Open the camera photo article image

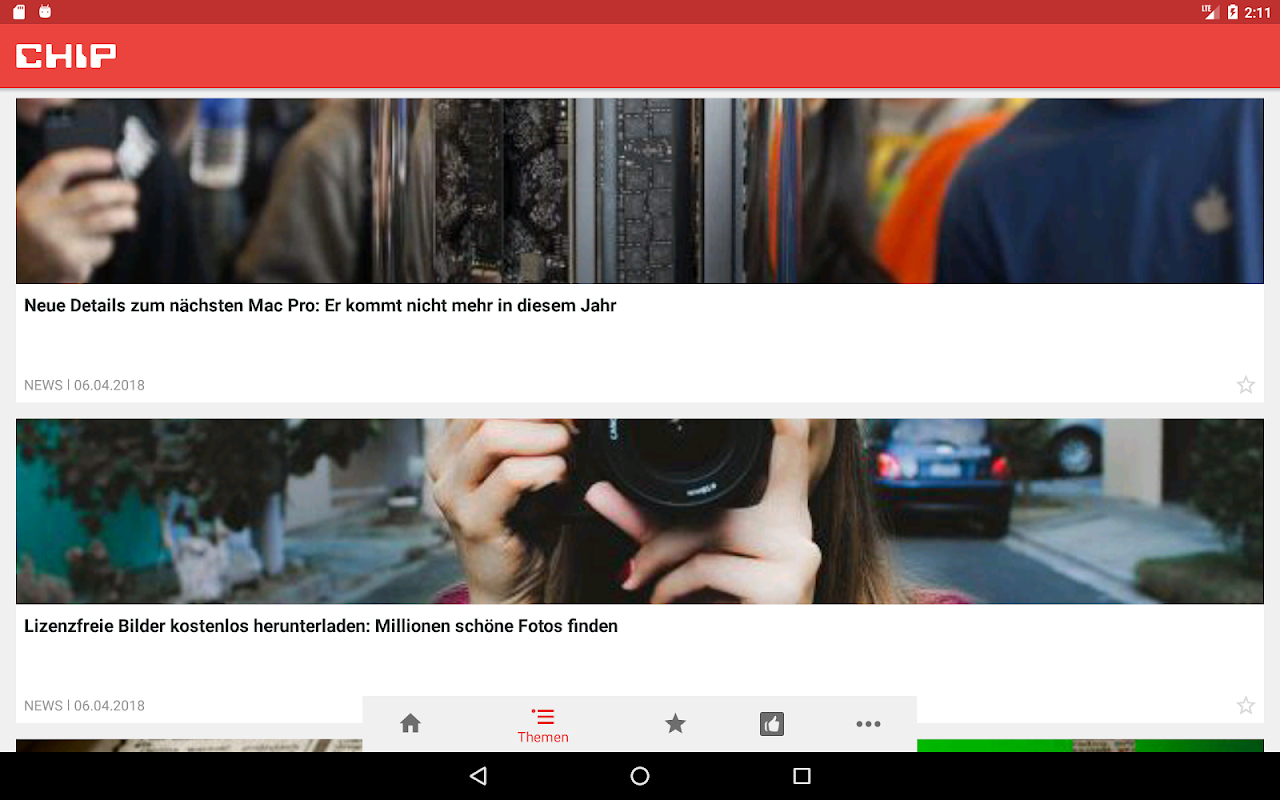pyautogui.click(x=640, y=511)
